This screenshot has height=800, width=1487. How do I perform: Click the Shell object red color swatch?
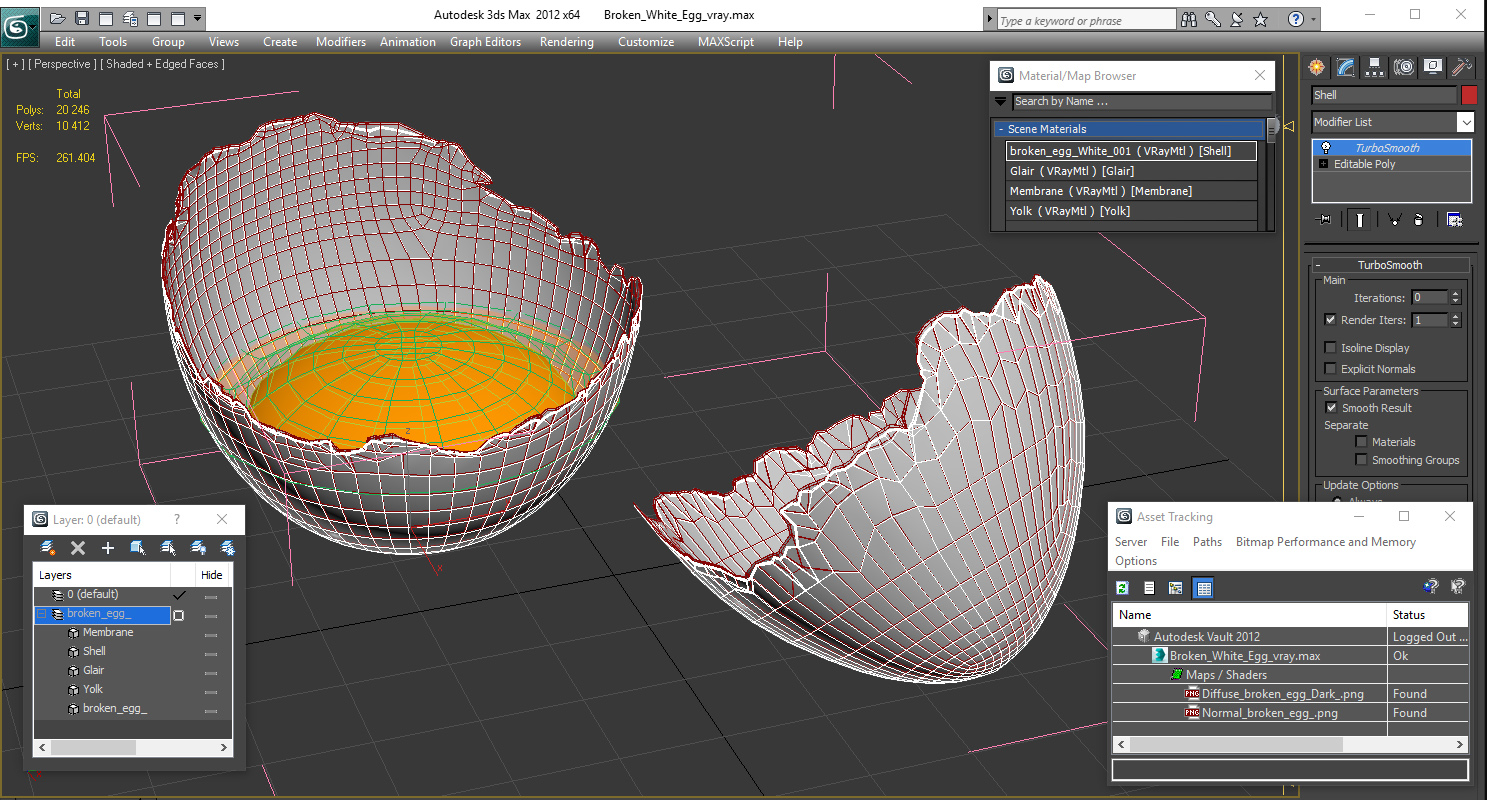click(1469, 95)
